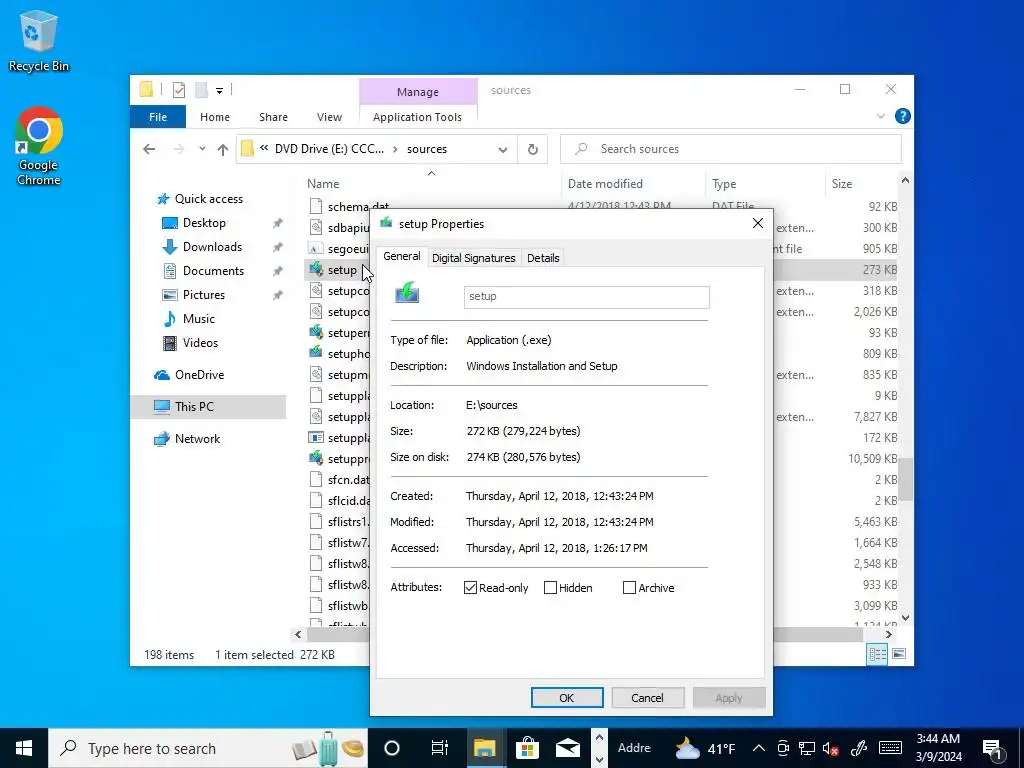The image size is (1024, 768).
Task: Click the properties checkmark quick access icon
Action: click(x=178, y=90)
